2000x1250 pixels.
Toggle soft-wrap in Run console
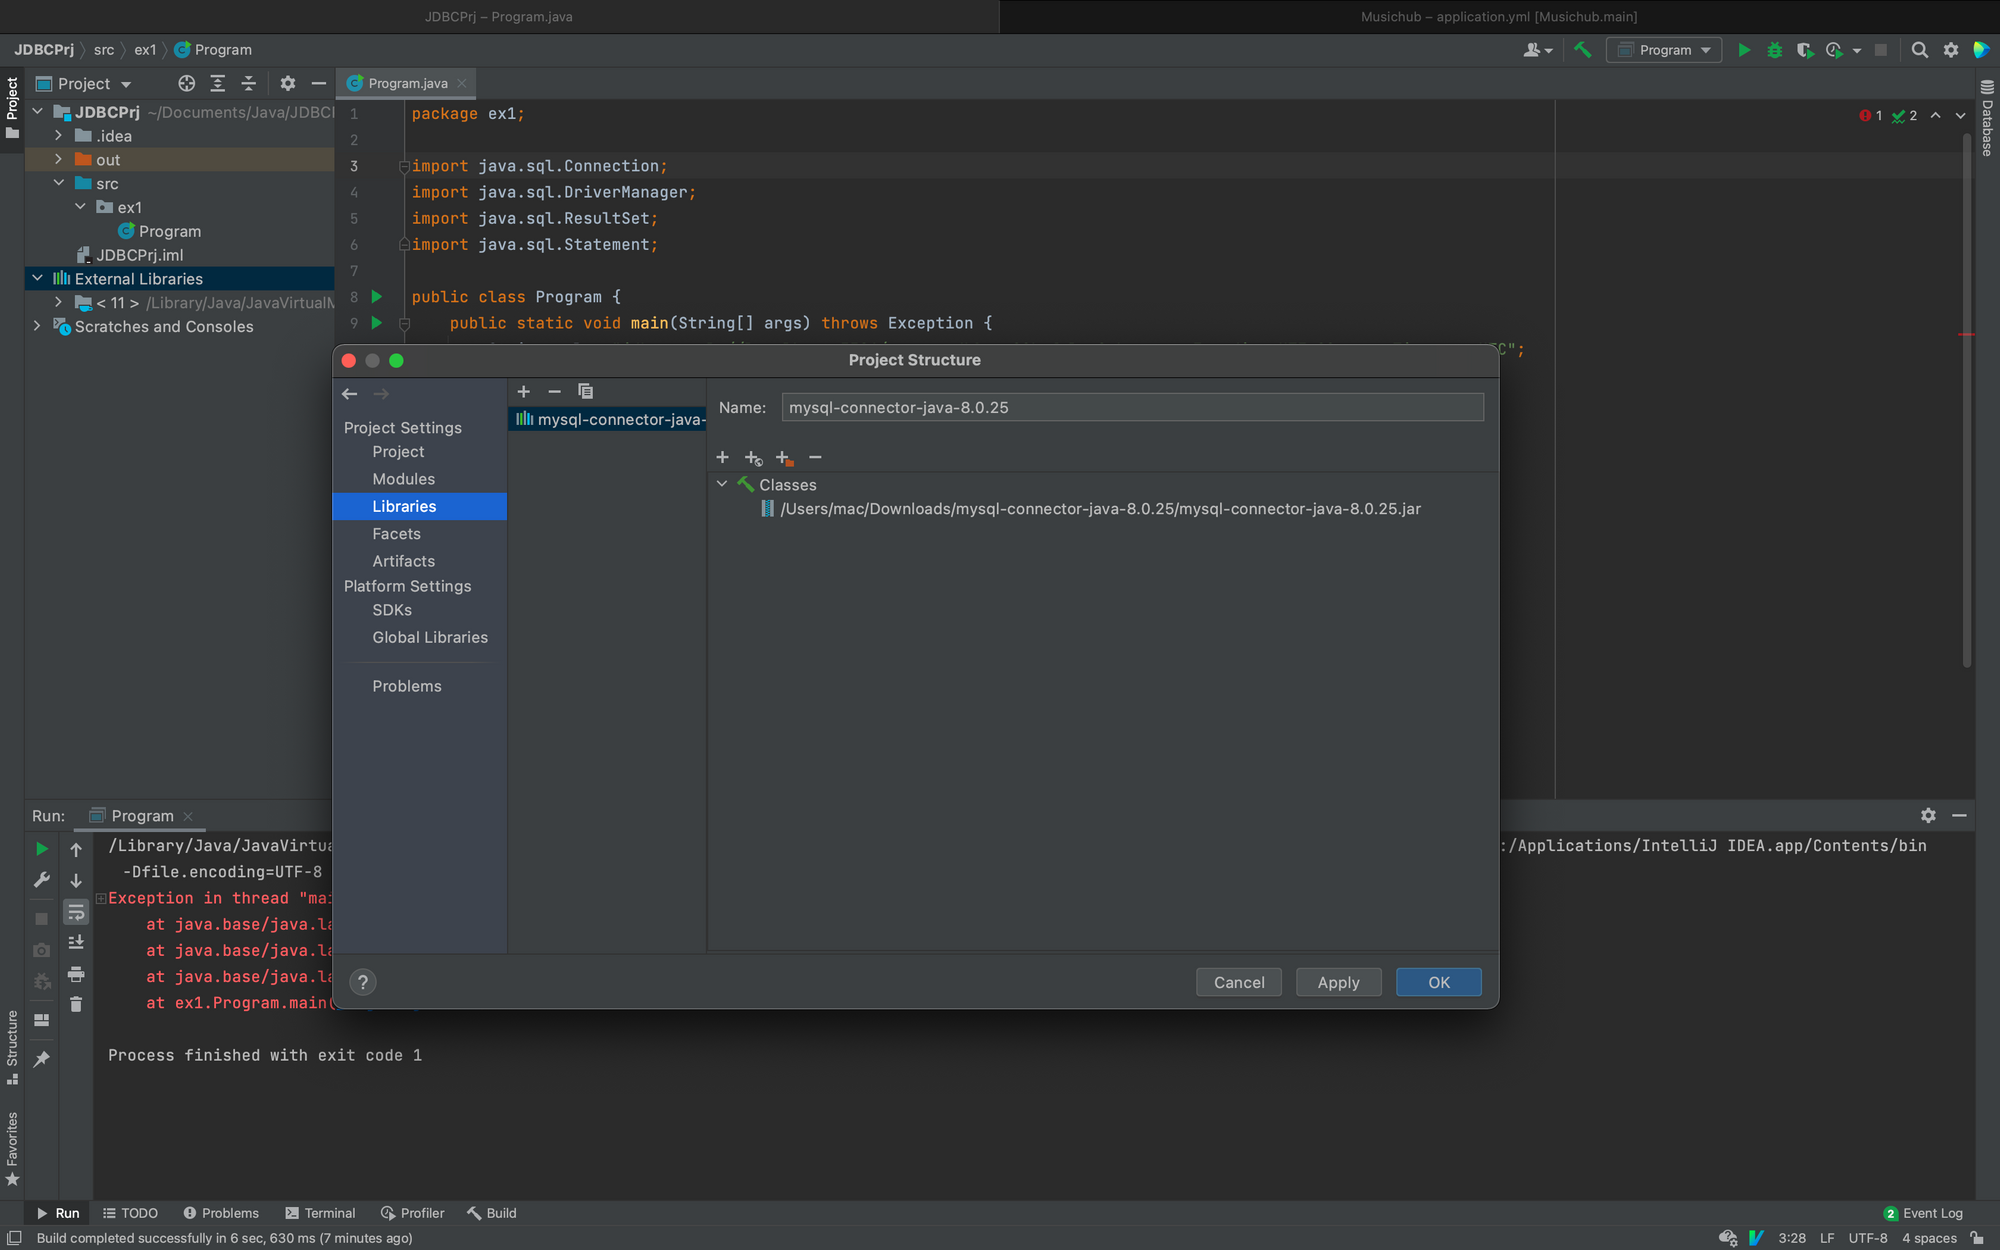76,912
